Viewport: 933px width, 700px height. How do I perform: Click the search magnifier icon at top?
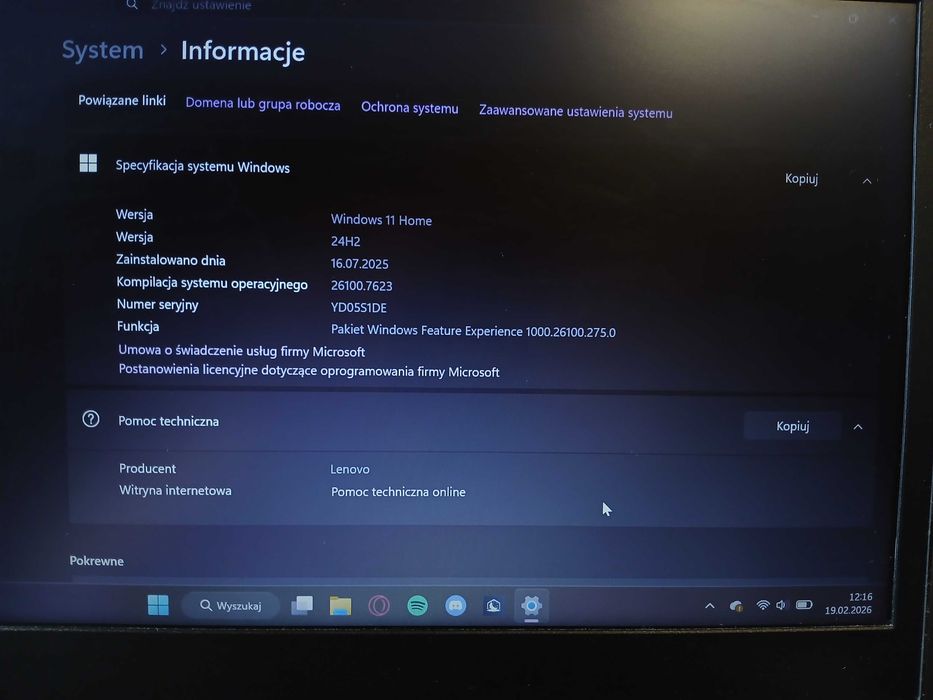point(132,5)
